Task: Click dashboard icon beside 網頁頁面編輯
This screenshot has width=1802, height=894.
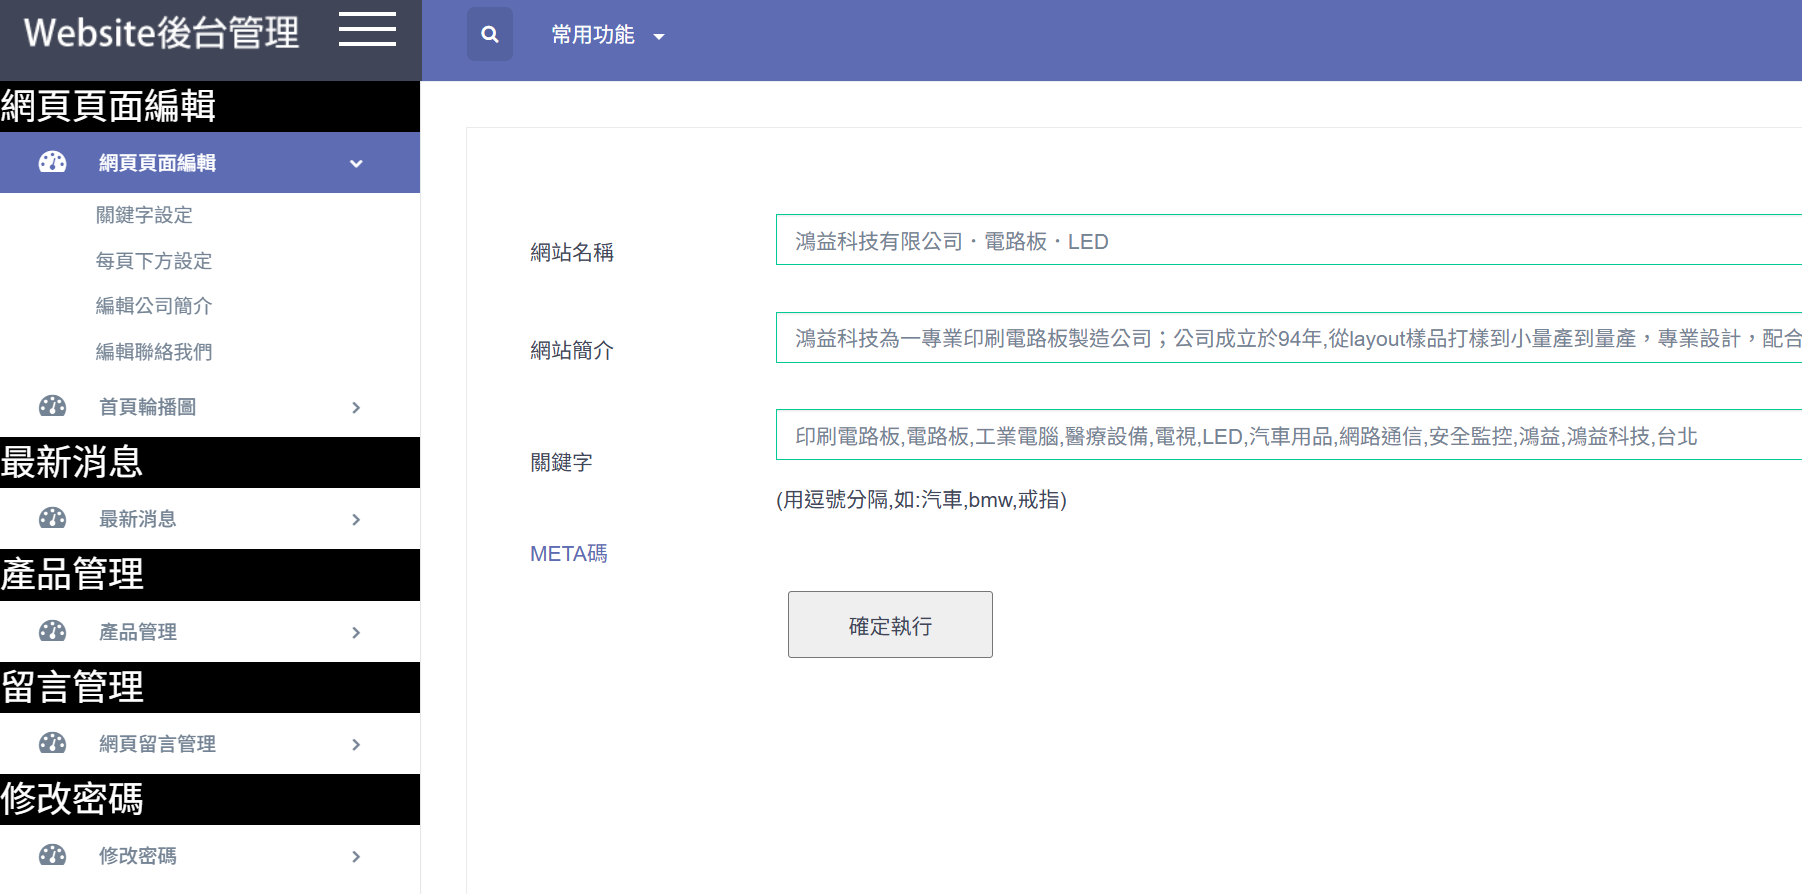Action: click(x=52, y=162)
